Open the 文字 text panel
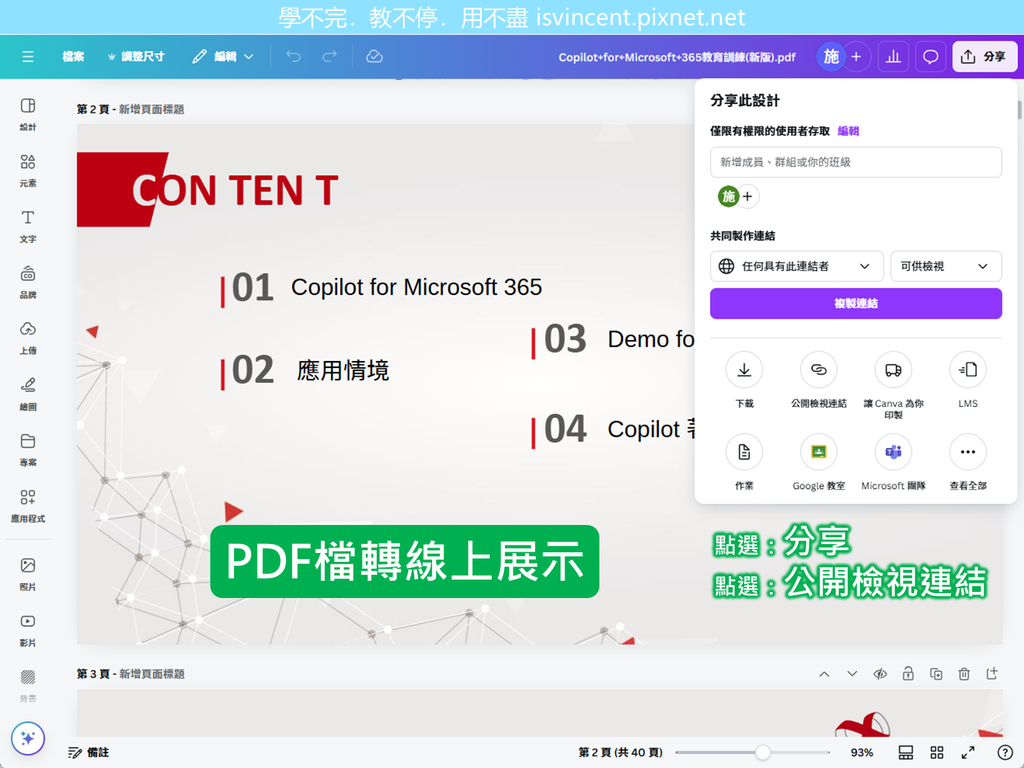Viewport: 1024px width, 768px height. click(27, 226)
